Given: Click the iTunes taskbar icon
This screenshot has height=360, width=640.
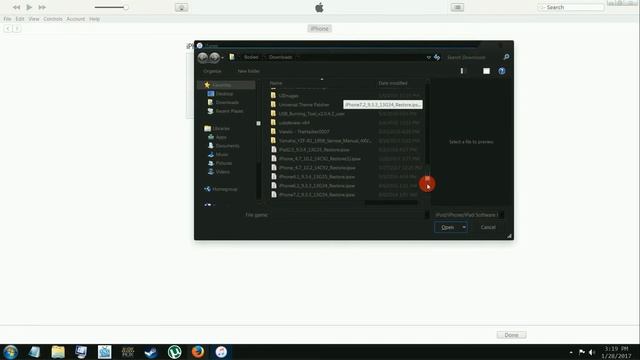Looking at the screenshot, I should point(221,352).
